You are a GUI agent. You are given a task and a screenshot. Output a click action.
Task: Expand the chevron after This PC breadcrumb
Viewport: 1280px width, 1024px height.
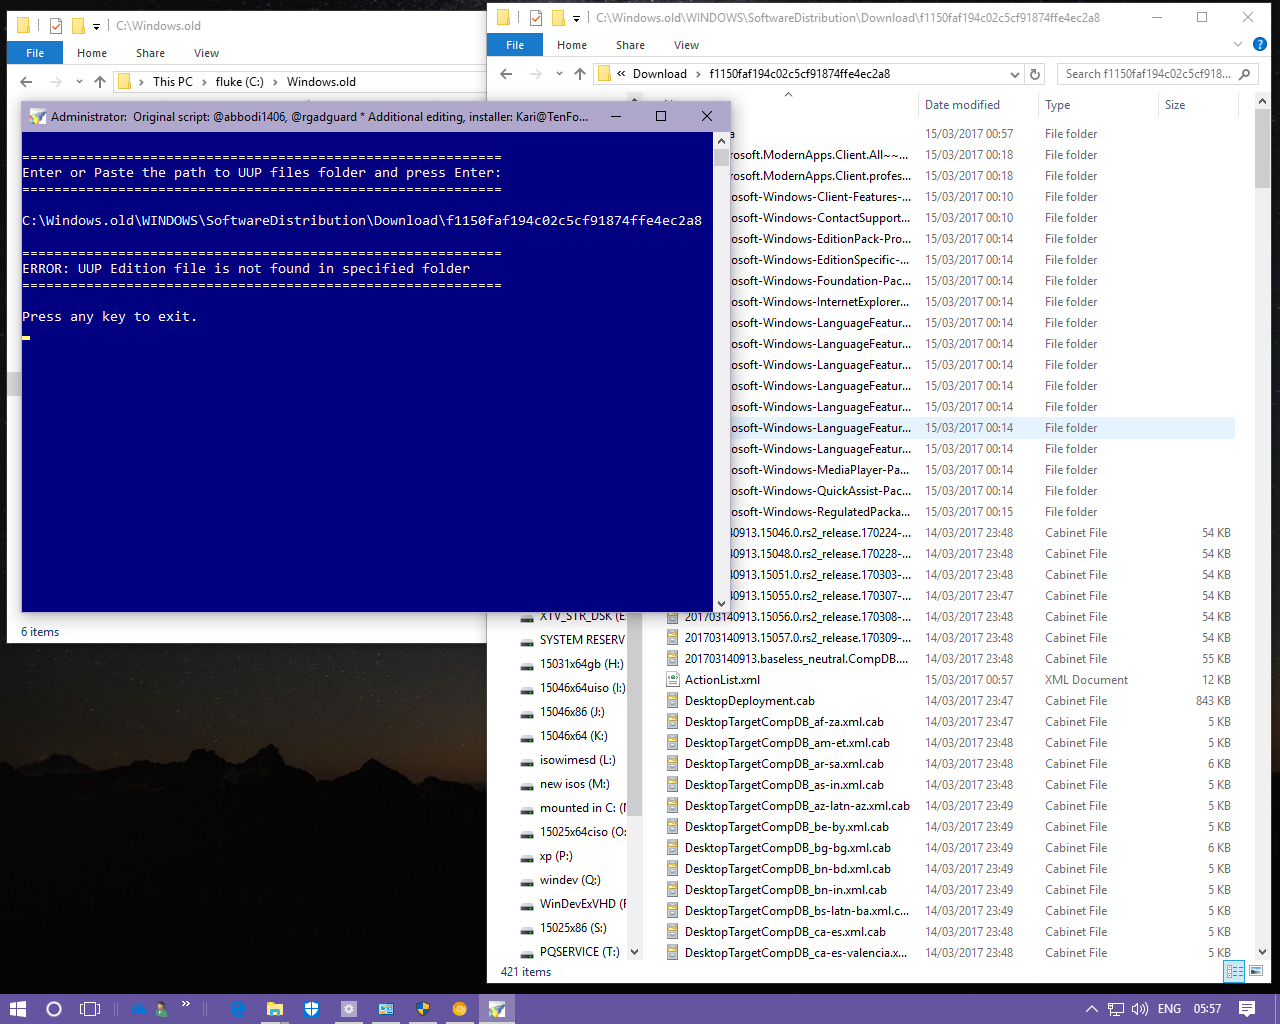point(204,82)
